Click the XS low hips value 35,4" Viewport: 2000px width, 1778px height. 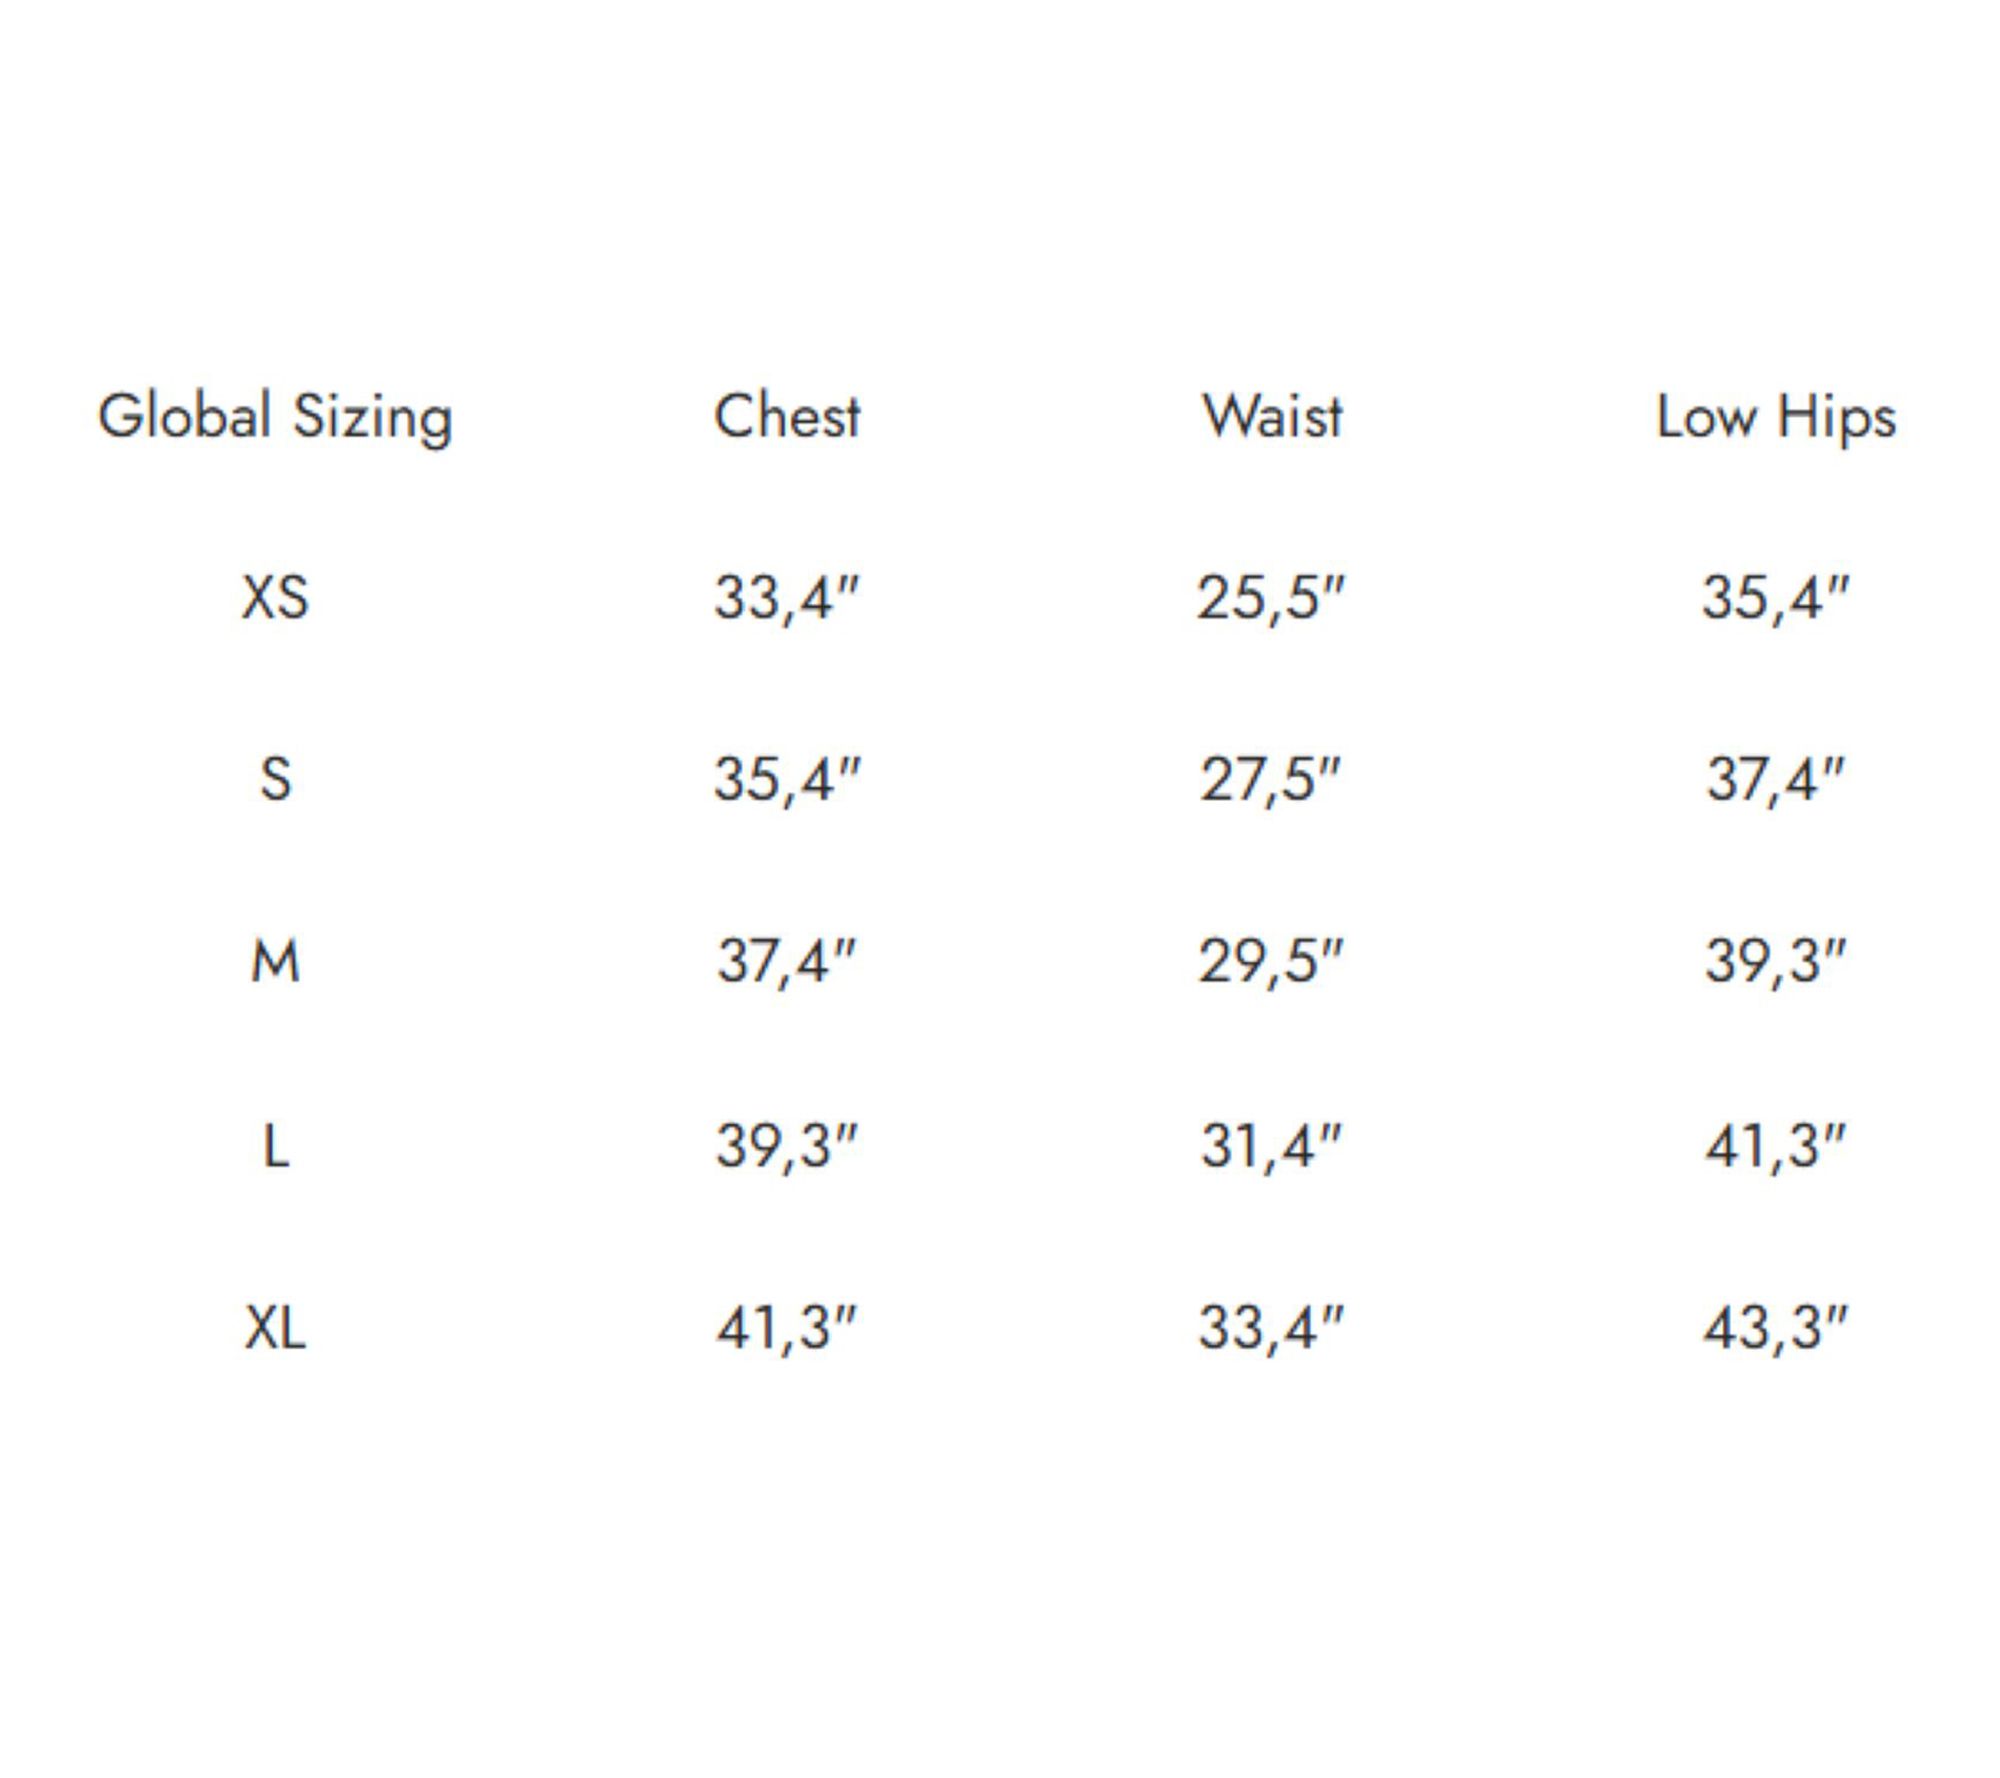tap(1776, 598)
